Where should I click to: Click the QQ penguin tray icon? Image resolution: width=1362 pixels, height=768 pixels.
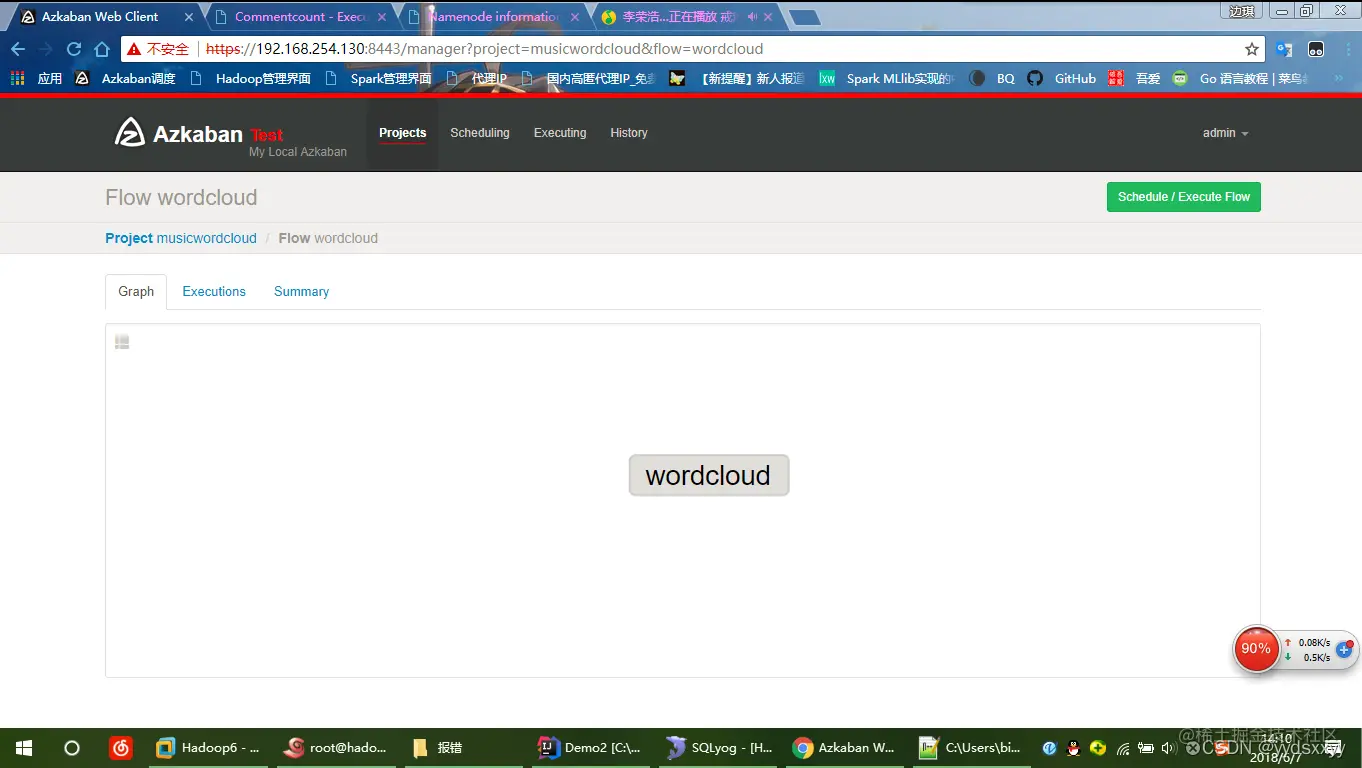tap(1074, 748)
